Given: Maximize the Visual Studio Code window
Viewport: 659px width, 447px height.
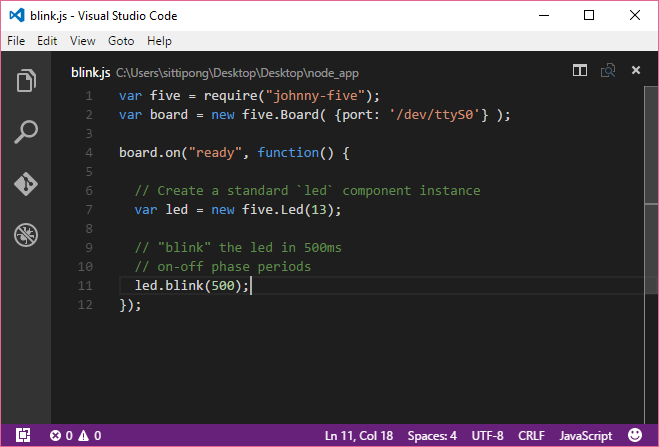Looking at the screenshot, I should tap(589, 16).
